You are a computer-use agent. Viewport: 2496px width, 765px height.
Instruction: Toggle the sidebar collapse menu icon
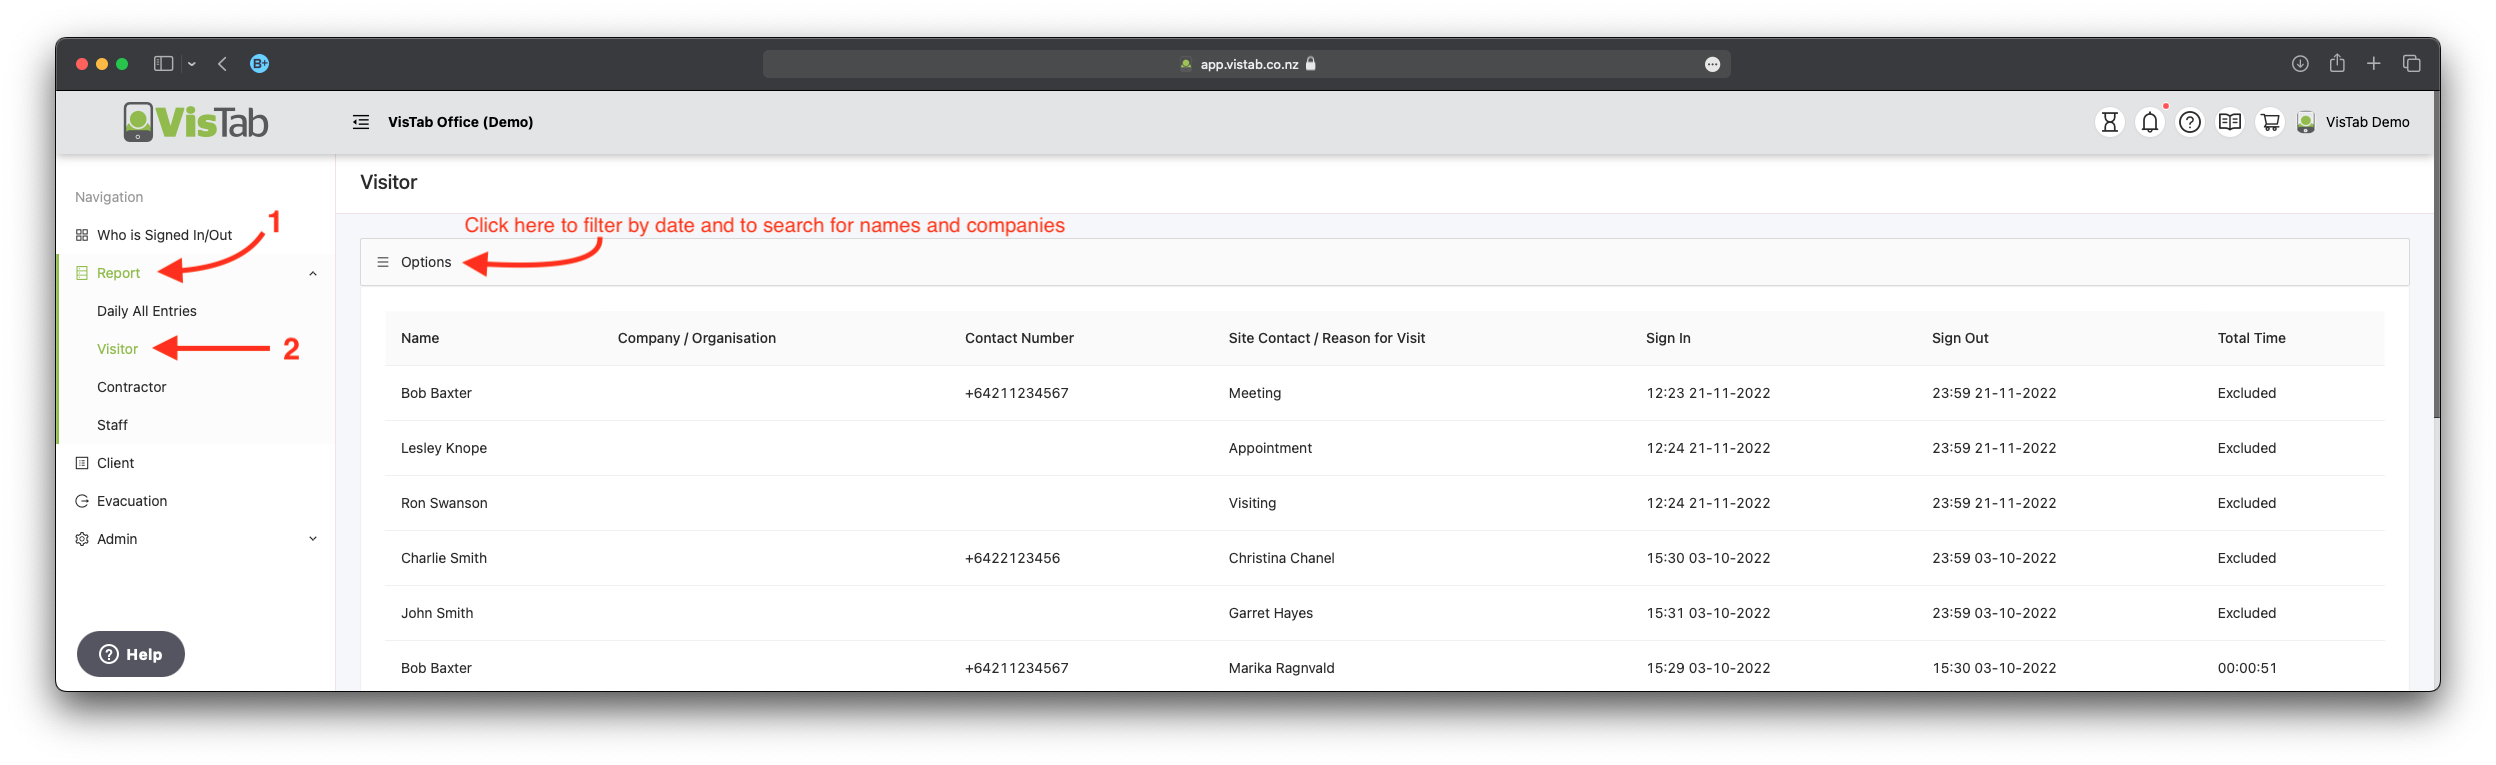[361, 122]
